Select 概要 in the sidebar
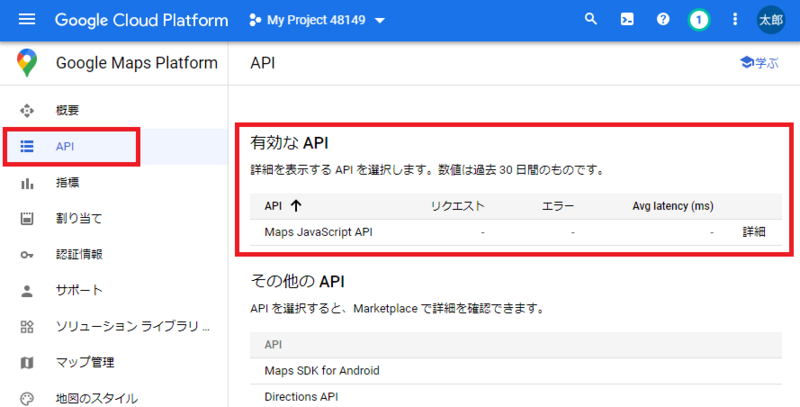Image resolution: width=800 pixels, height=407 pixels. coord(67,111)
